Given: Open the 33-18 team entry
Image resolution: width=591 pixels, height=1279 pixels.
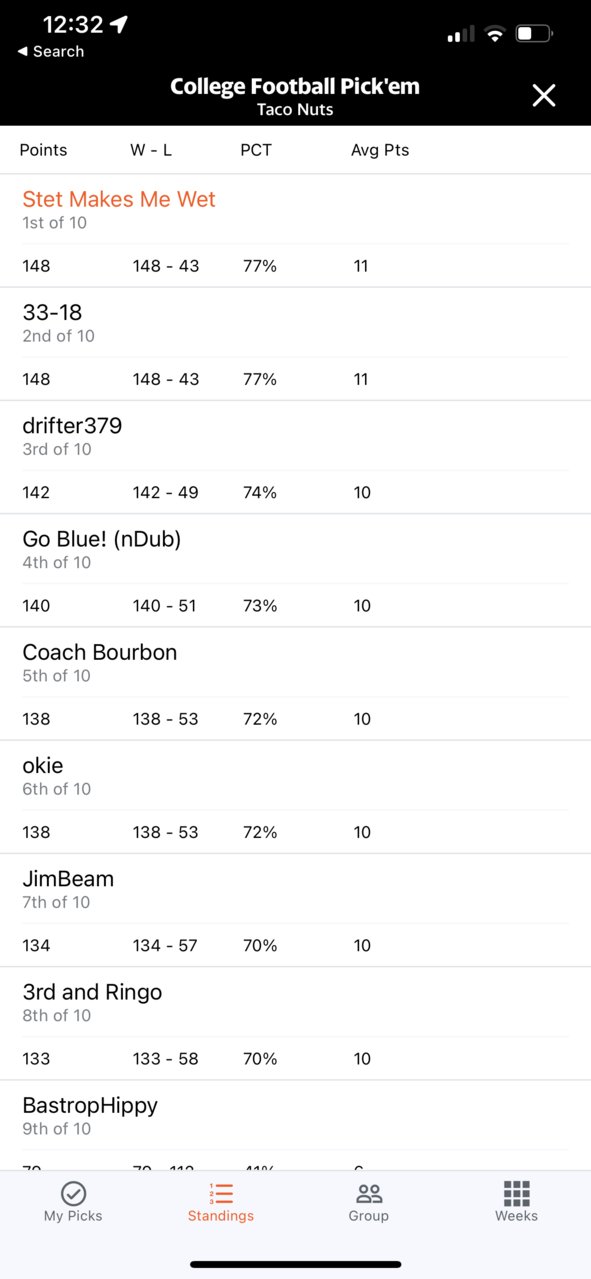Looking at the screenshot, I should click(295, 344).
